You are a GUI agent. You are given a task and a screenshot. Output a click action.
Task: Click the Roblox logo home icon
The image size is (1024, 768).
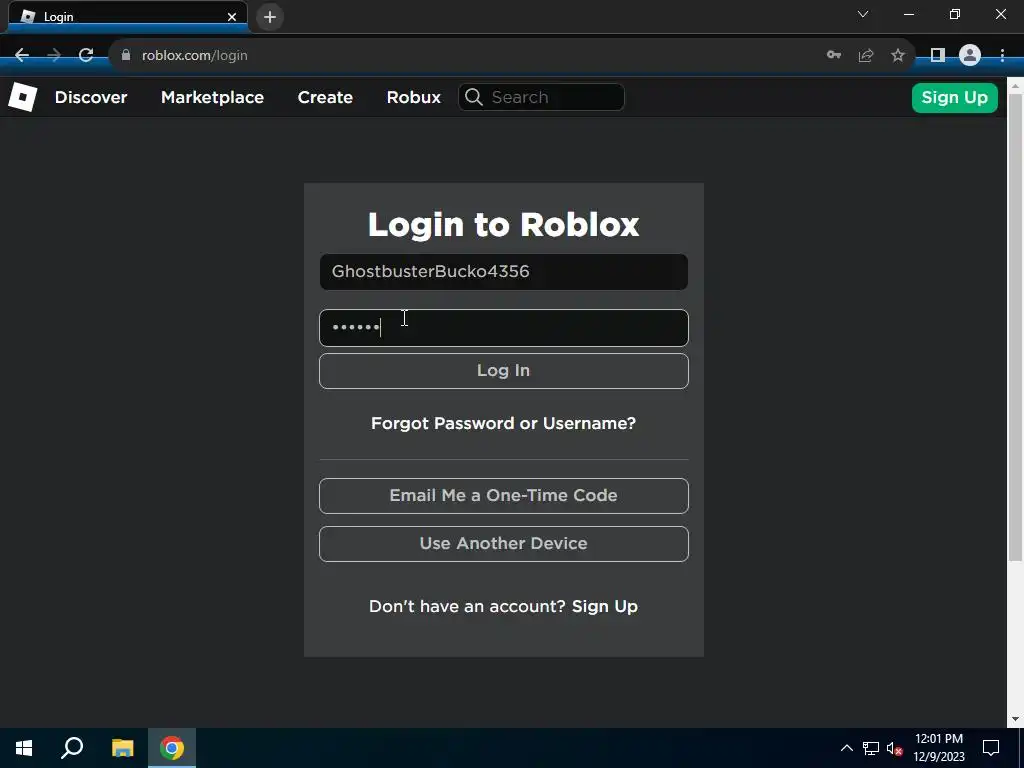coord(22,97)
